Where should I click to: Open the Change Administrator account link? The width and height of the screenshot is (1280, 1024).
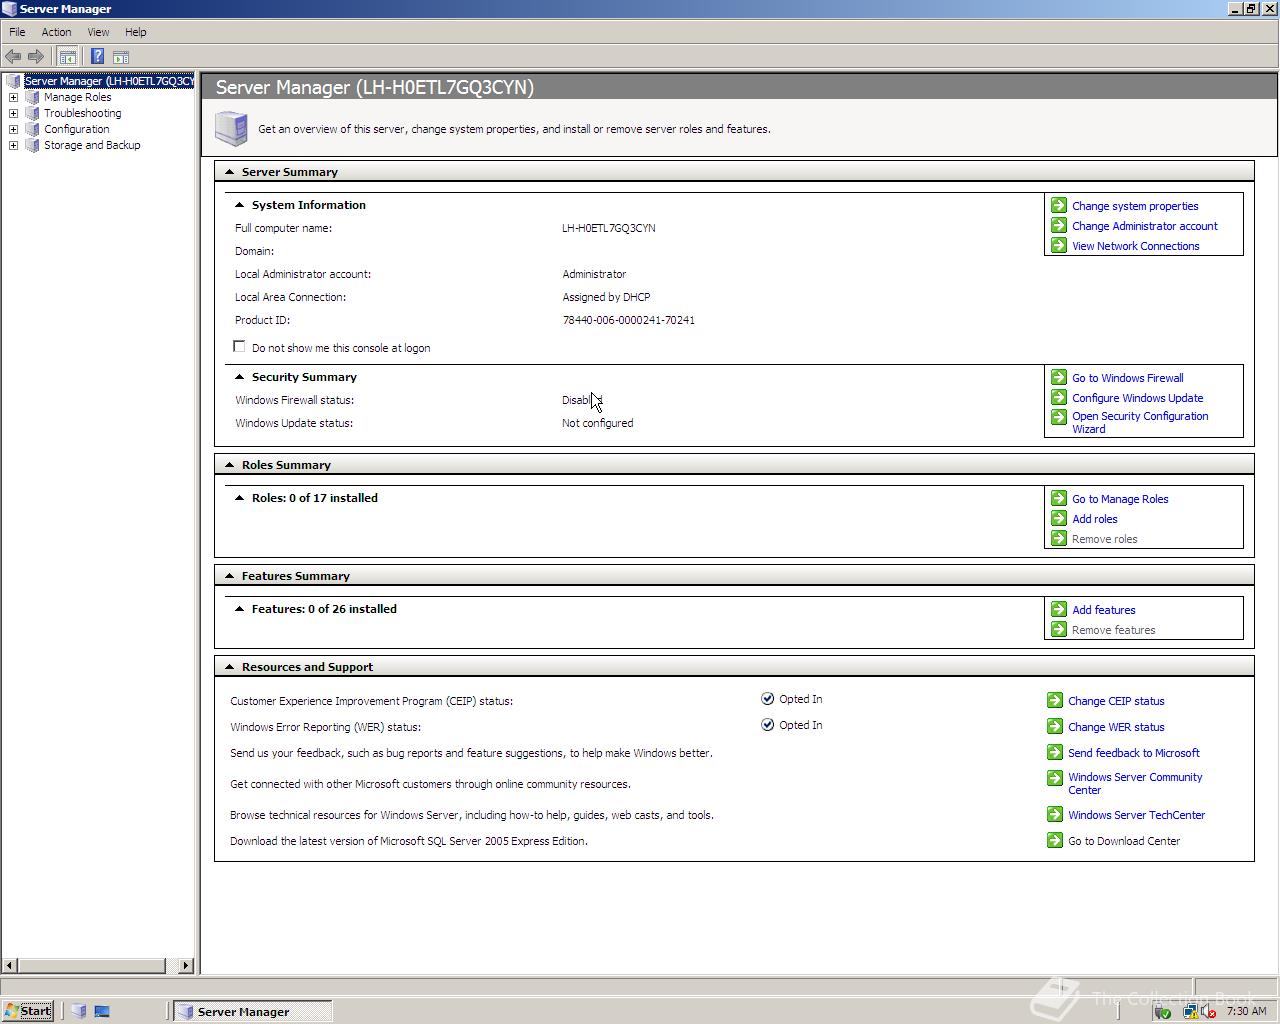[1145, 226]
